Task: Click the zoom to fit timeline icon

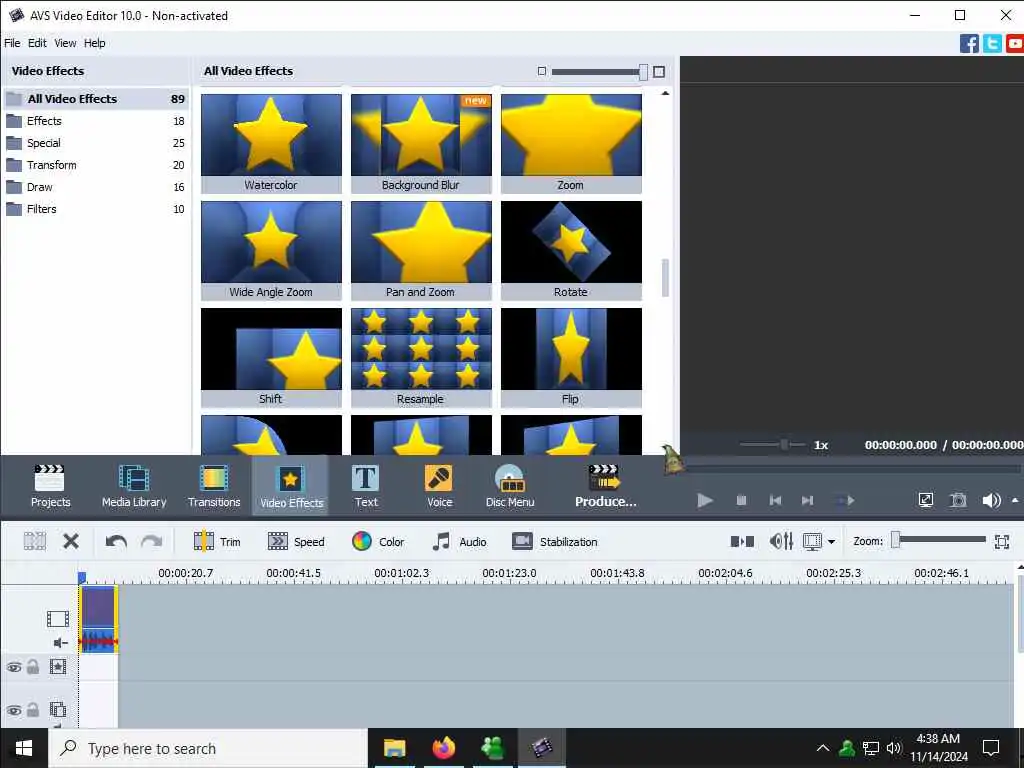Action: click(x=1002, y=541)
